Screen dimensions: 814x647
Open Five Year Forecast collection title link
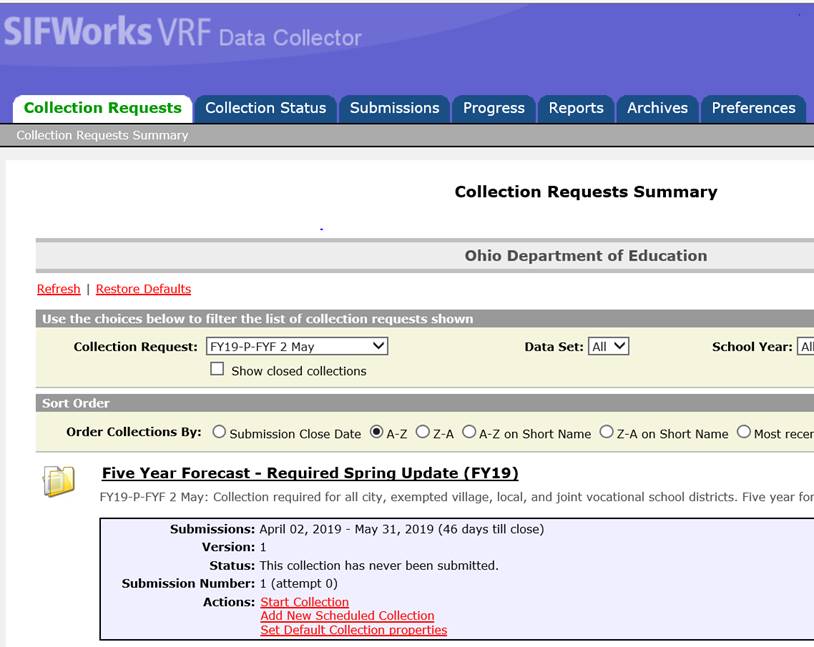coord(310,473)
